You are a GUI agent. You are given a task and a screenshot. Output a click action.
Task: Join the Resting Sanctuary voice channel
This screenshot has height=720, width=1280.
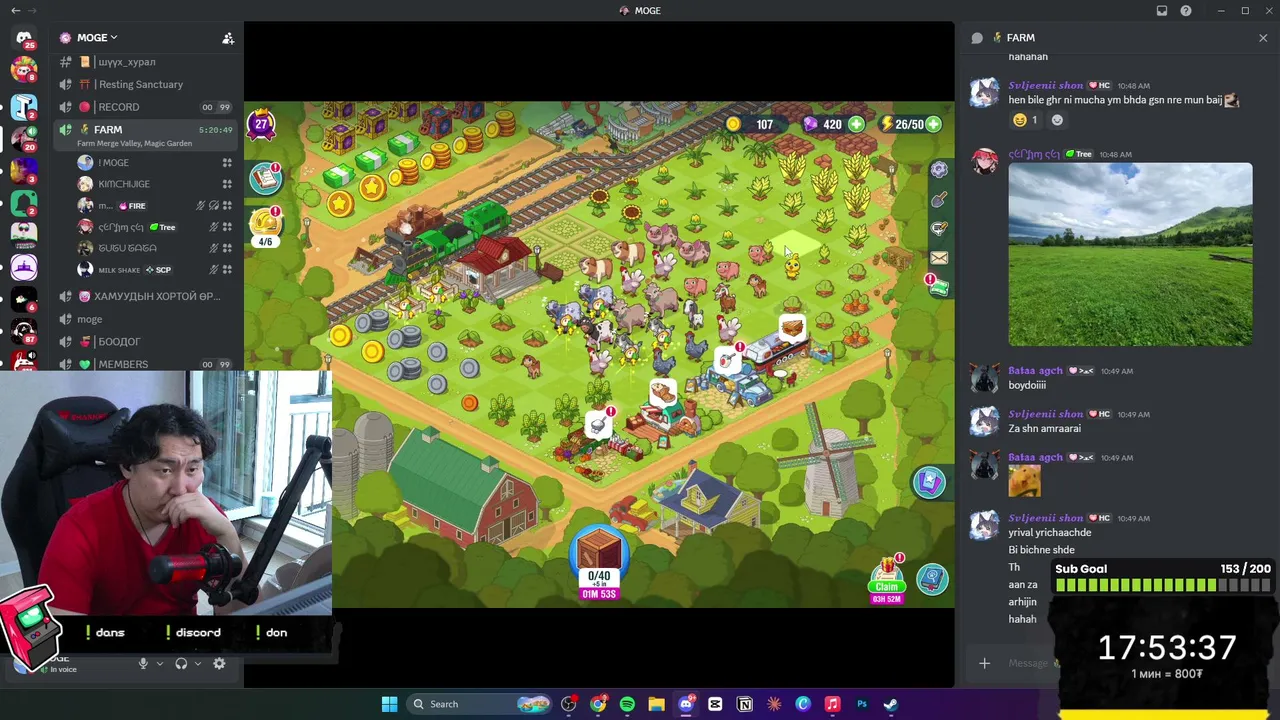[x=146, y=85]
